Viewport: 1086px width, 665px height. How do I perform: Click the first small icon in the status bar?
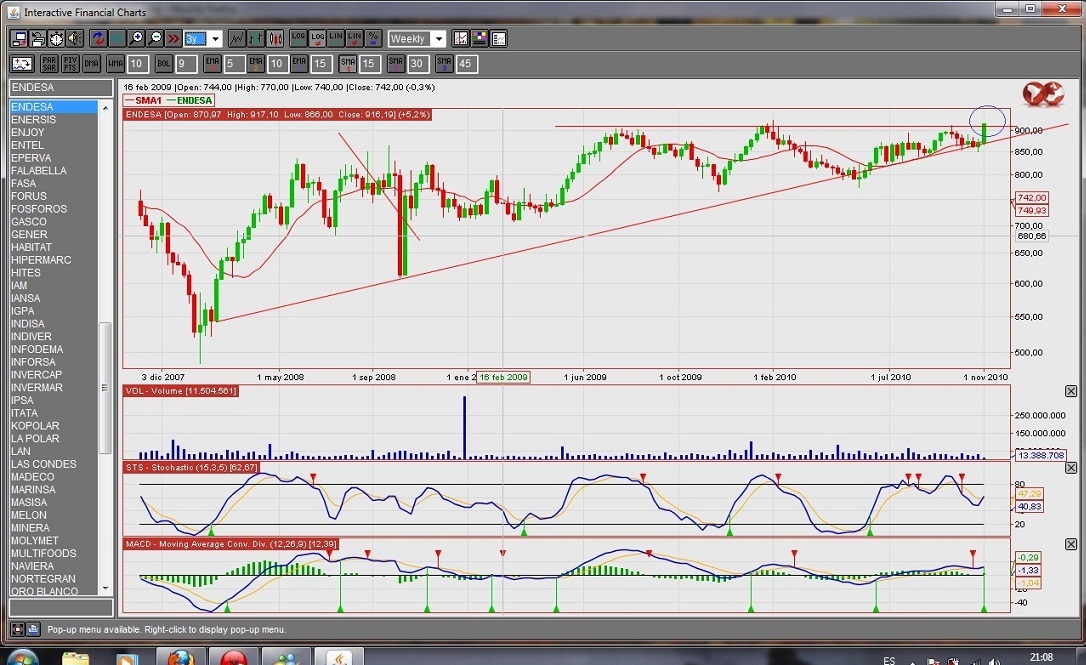click(x=18, y=630)
